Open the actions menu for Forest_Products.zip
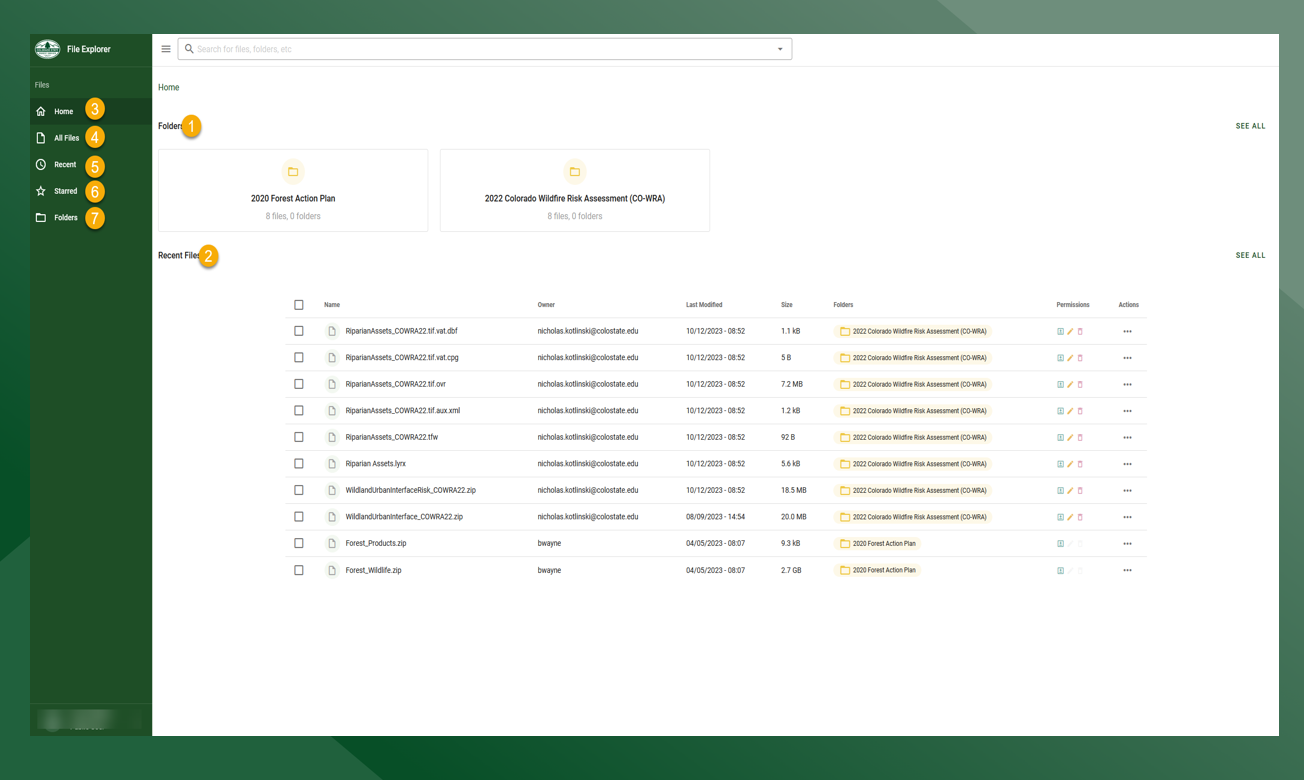The image size is (1304, 780). (1128, 543)
